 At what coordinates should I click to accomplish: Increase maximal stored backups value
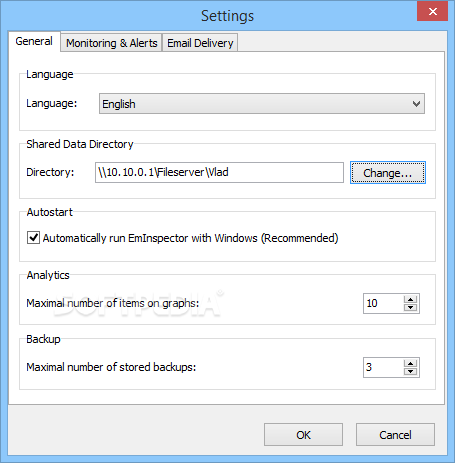click(410, 364)
